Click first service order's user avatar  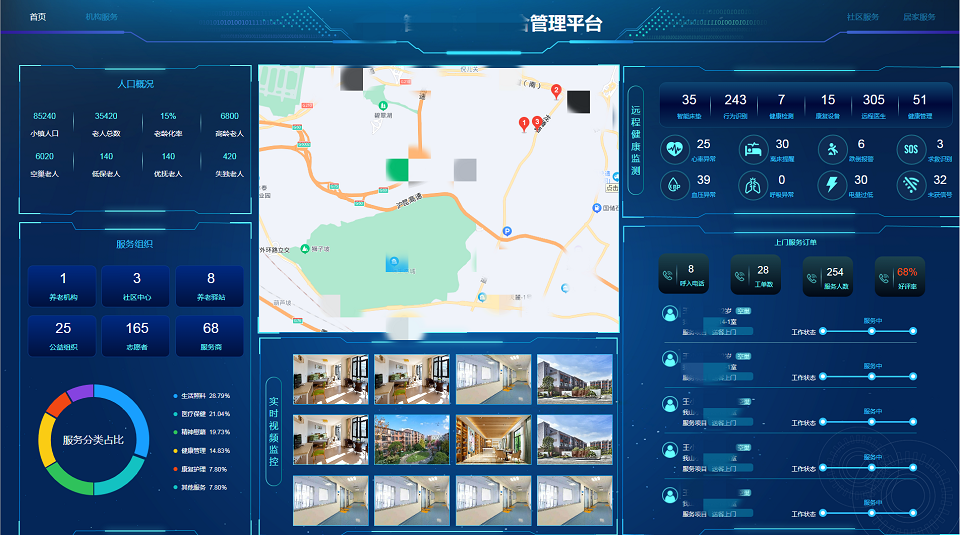point(669,313)
